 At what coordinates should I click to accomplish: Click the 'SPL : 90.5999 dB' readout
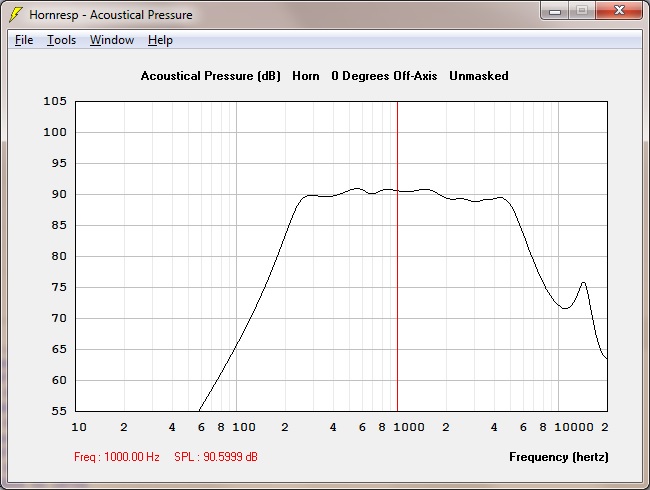(x=216, y=457)
